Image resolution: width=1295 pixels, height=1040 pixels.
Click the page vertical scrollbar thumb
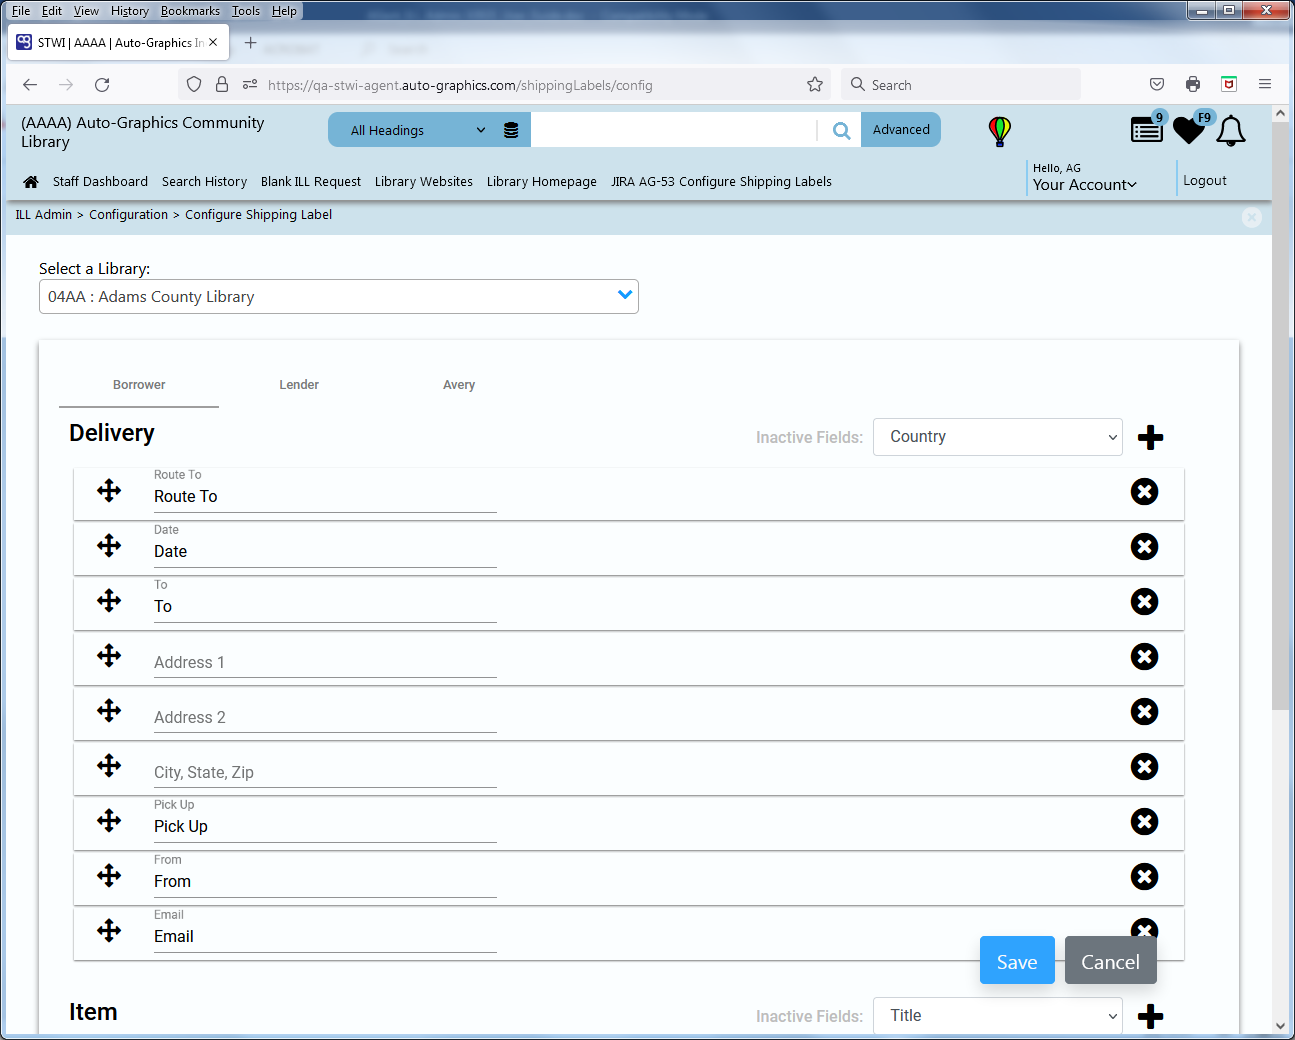coord(1280,415)
